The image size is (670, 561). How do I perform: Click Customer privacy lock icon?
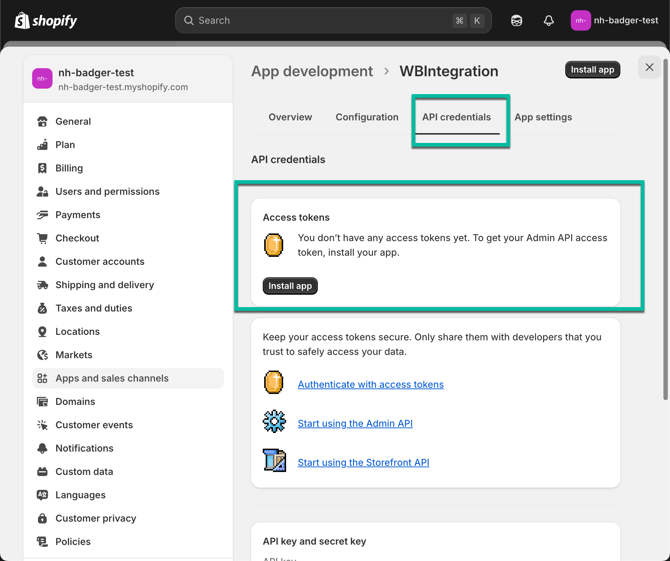(42, 518)
